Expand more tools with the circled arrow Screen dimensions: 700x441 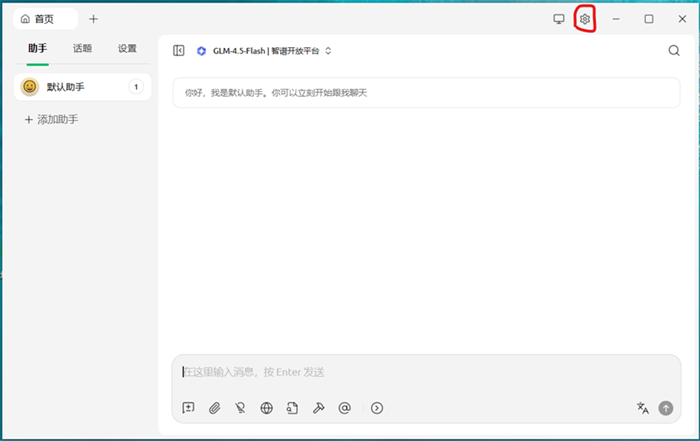[x=377, y=408]
